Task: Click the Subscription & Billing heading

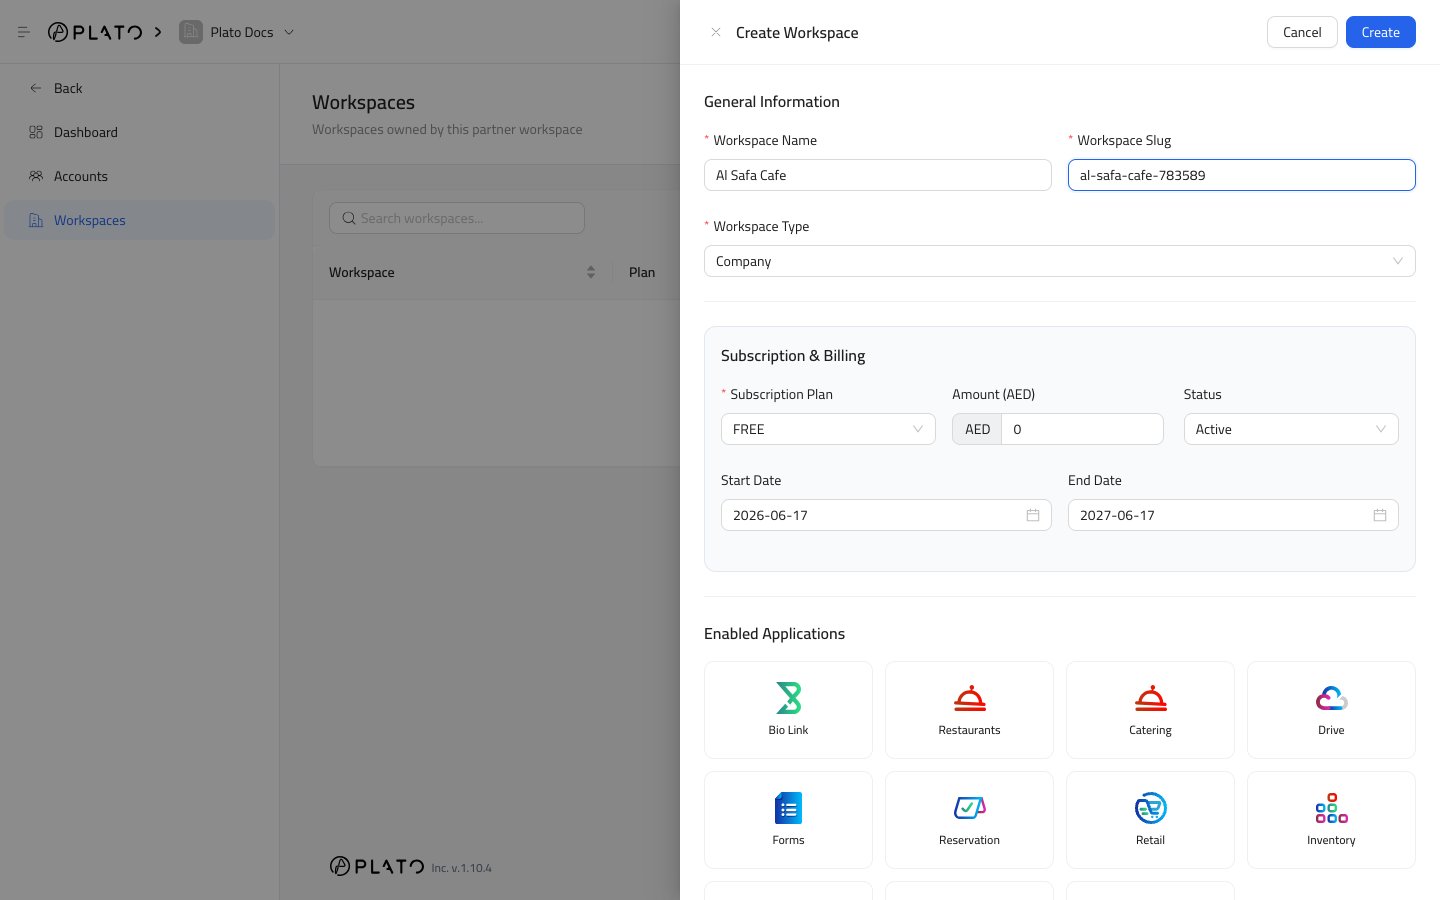Action: pyautogui.click(x=793, y=356)
